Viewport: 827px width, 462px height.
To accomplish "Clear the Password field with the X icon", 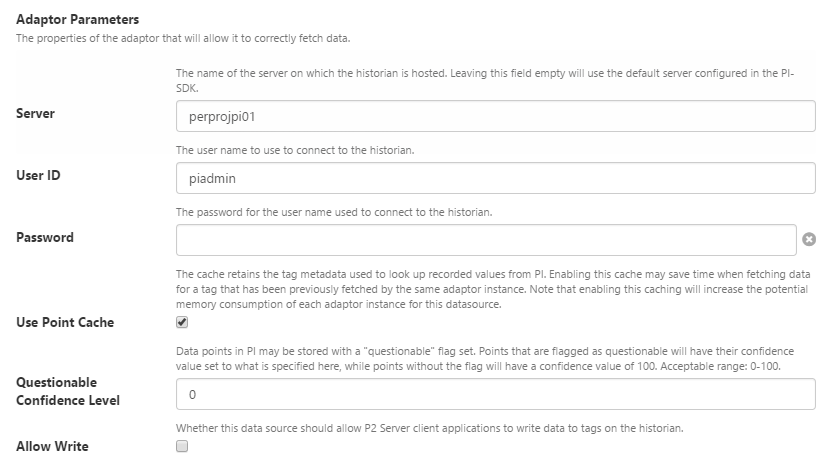I will pos(809,240).
